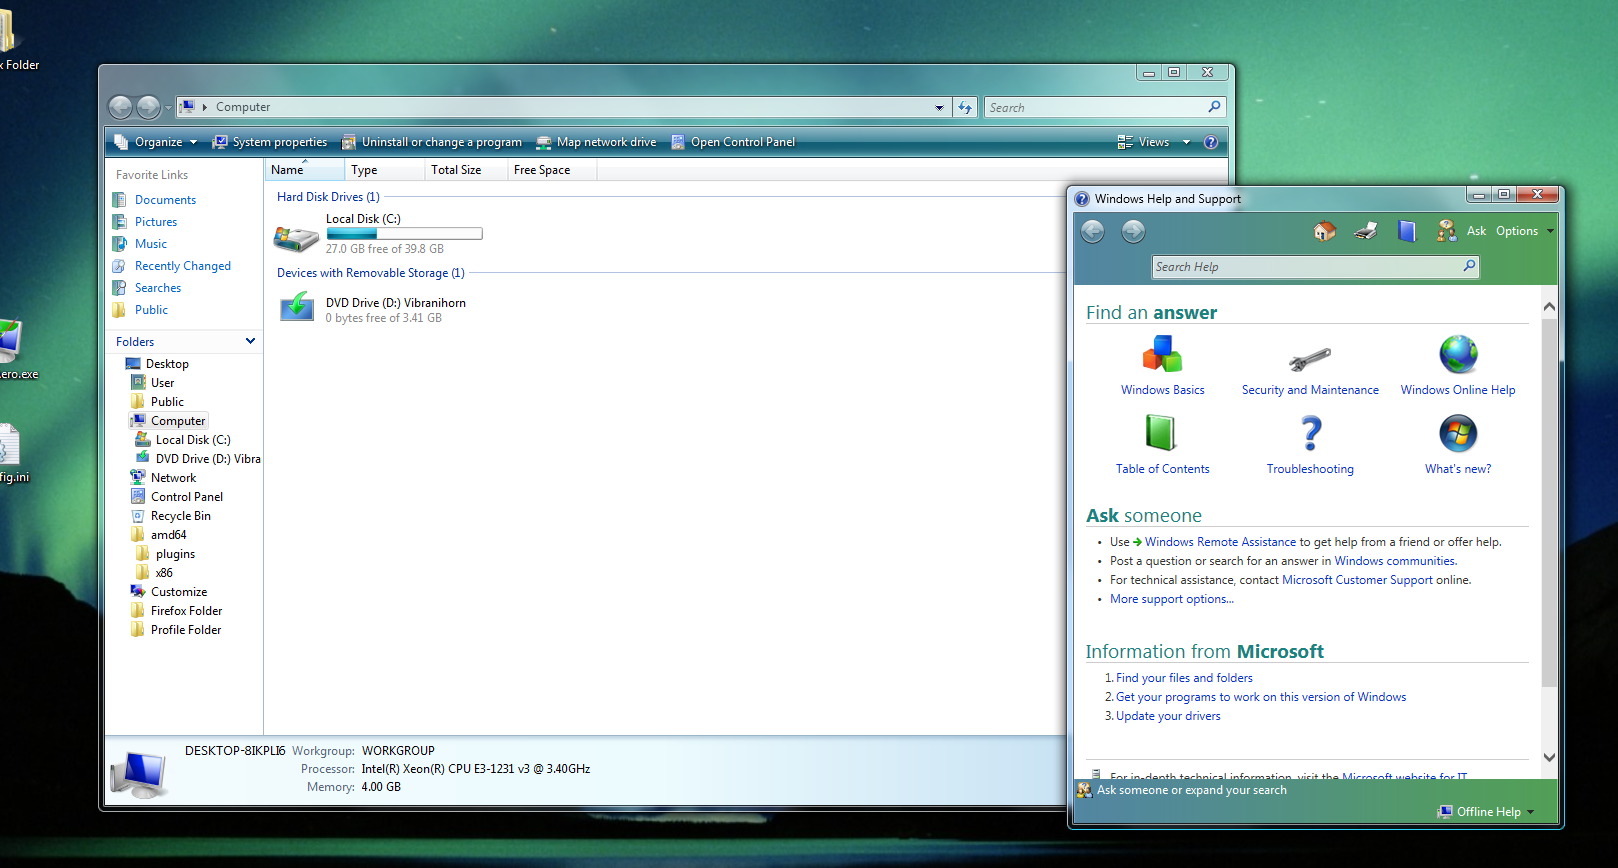Click More support options link
The height and width of the screenshot is (868, 1618).
point(1172,599)
